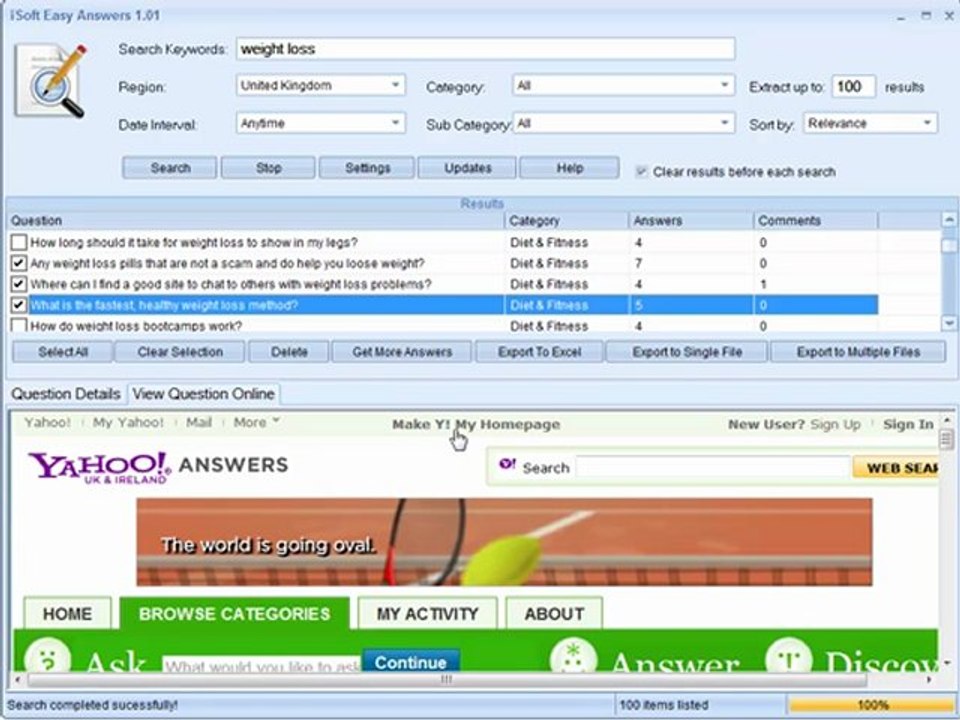Click the Yahoo Search text field

pyautogui.click(x=713, y=468)
